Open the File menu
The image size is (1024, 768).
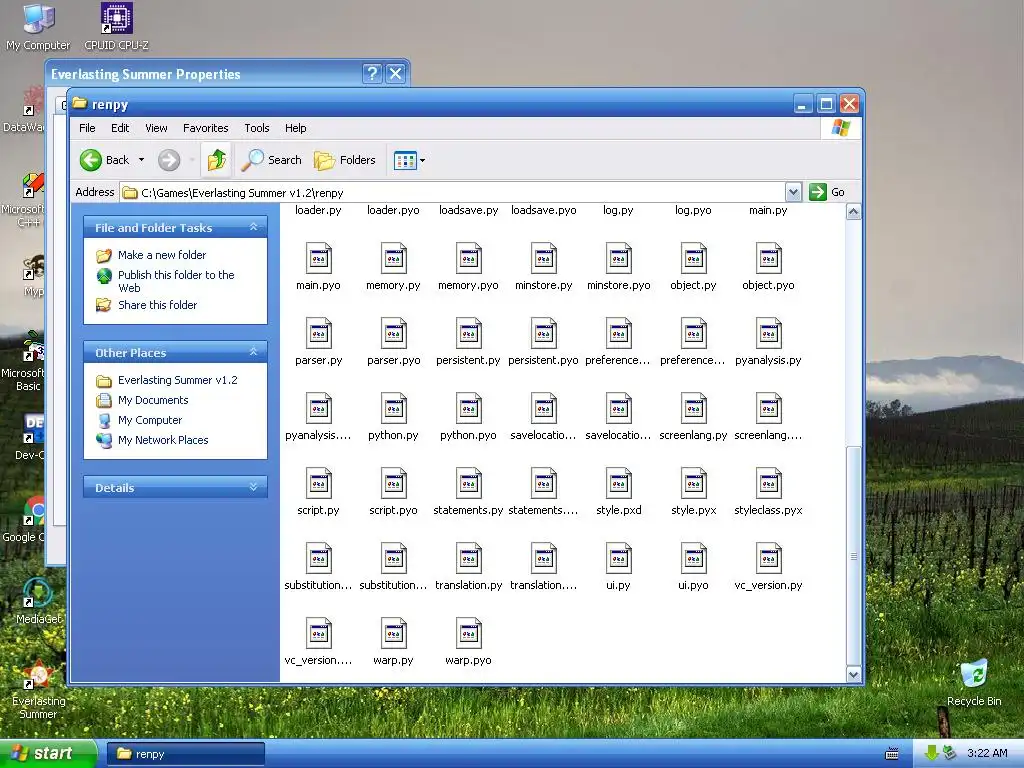pyautogui.click(x=87, y=128)
